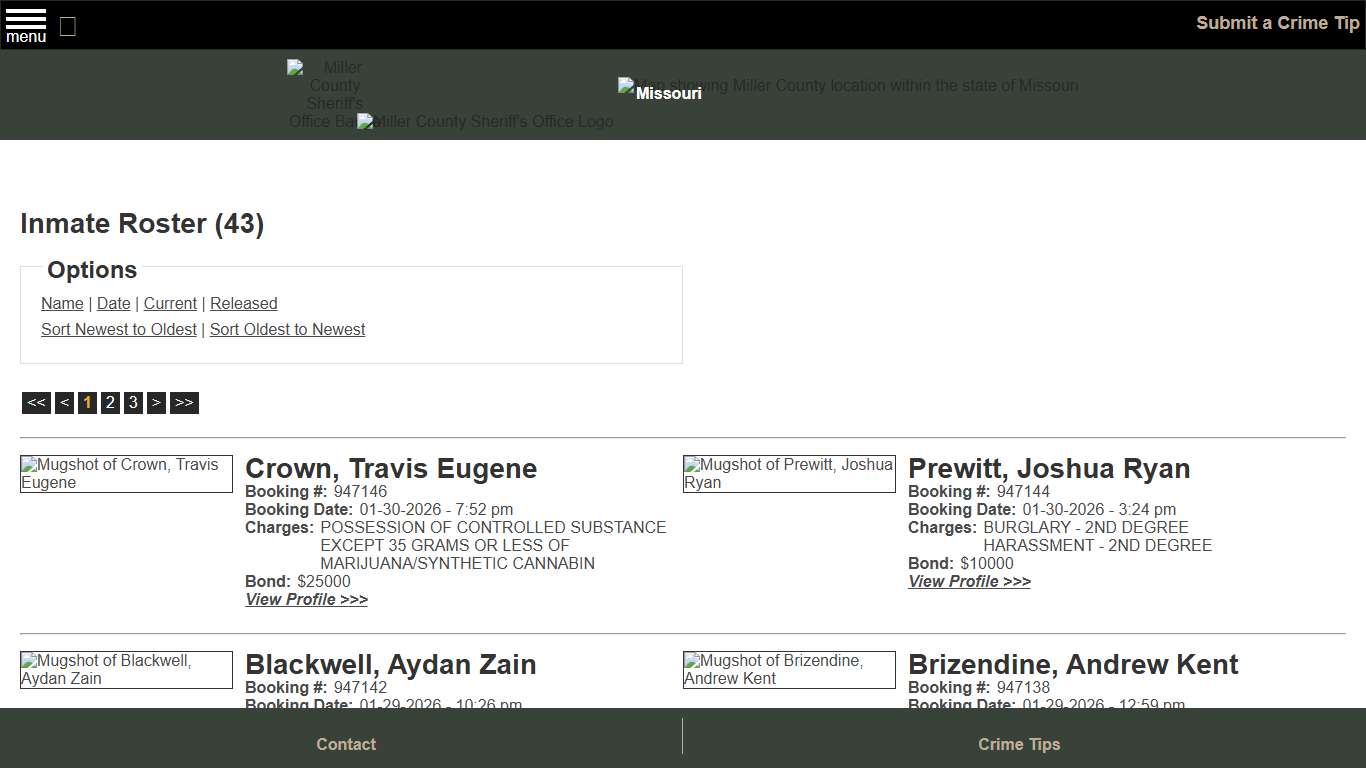Viewport: 1366px width, 768px height.
Task: Sort the roster by Name
Action: (x=62, y=303)
